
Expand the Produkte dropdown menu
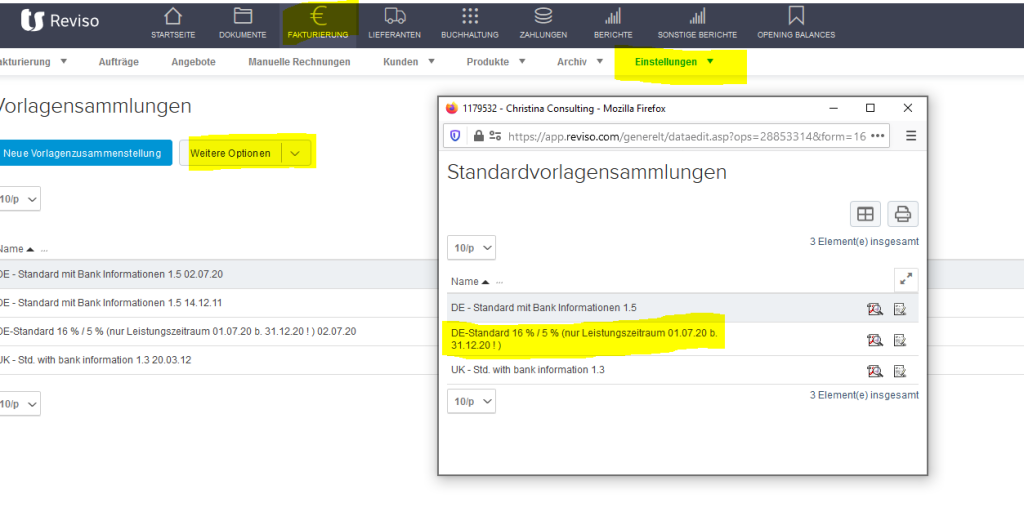(x=522, y=61)
